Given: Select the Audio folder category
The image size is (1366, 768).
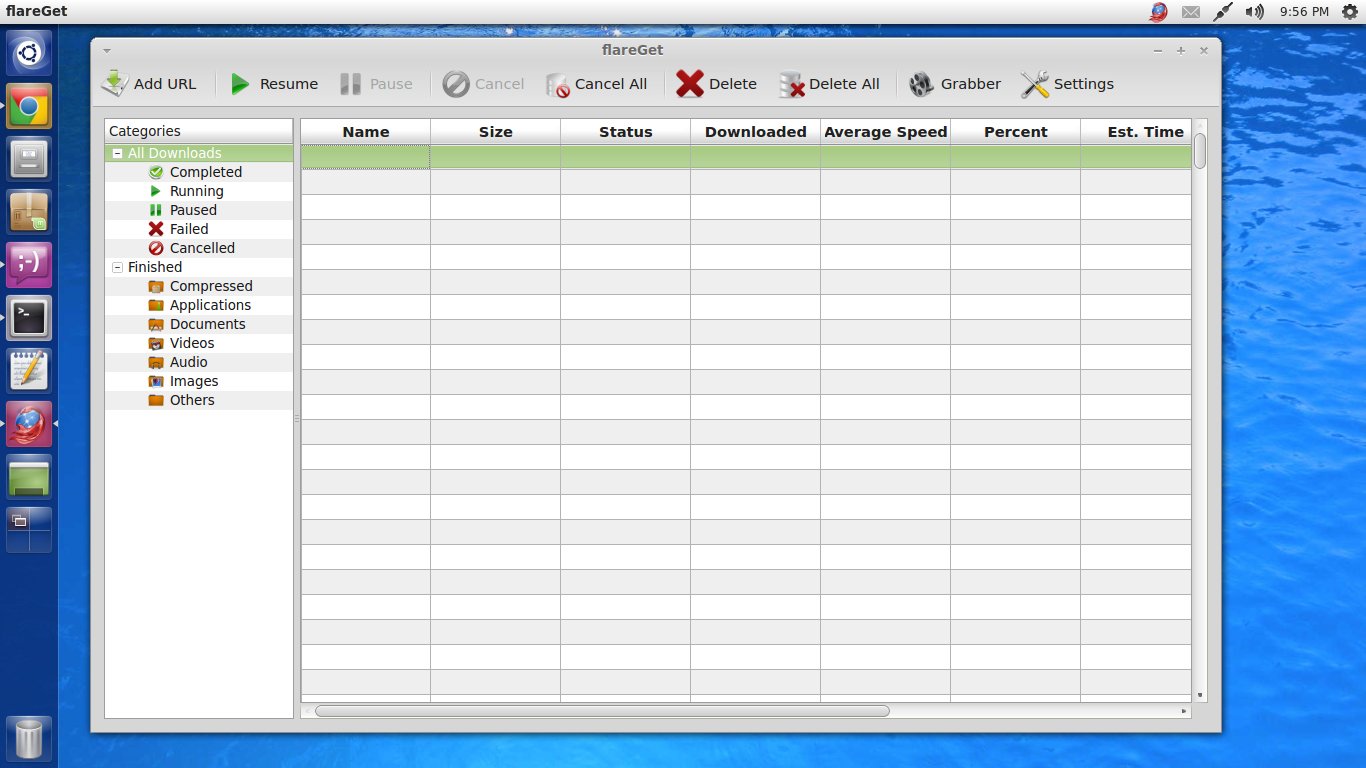Looking at the screenshot, I should click(188, 362).
